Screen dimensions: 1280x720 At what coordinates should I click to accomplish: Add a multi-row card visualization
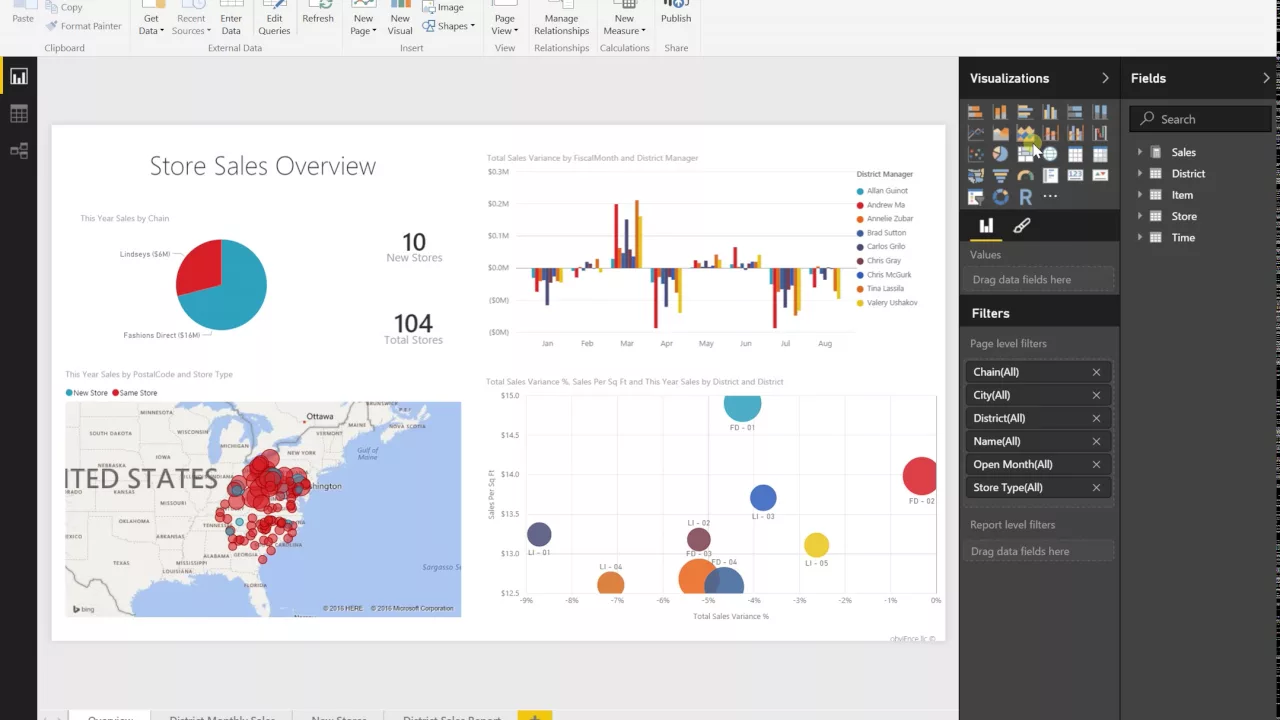coord(1050,176)
